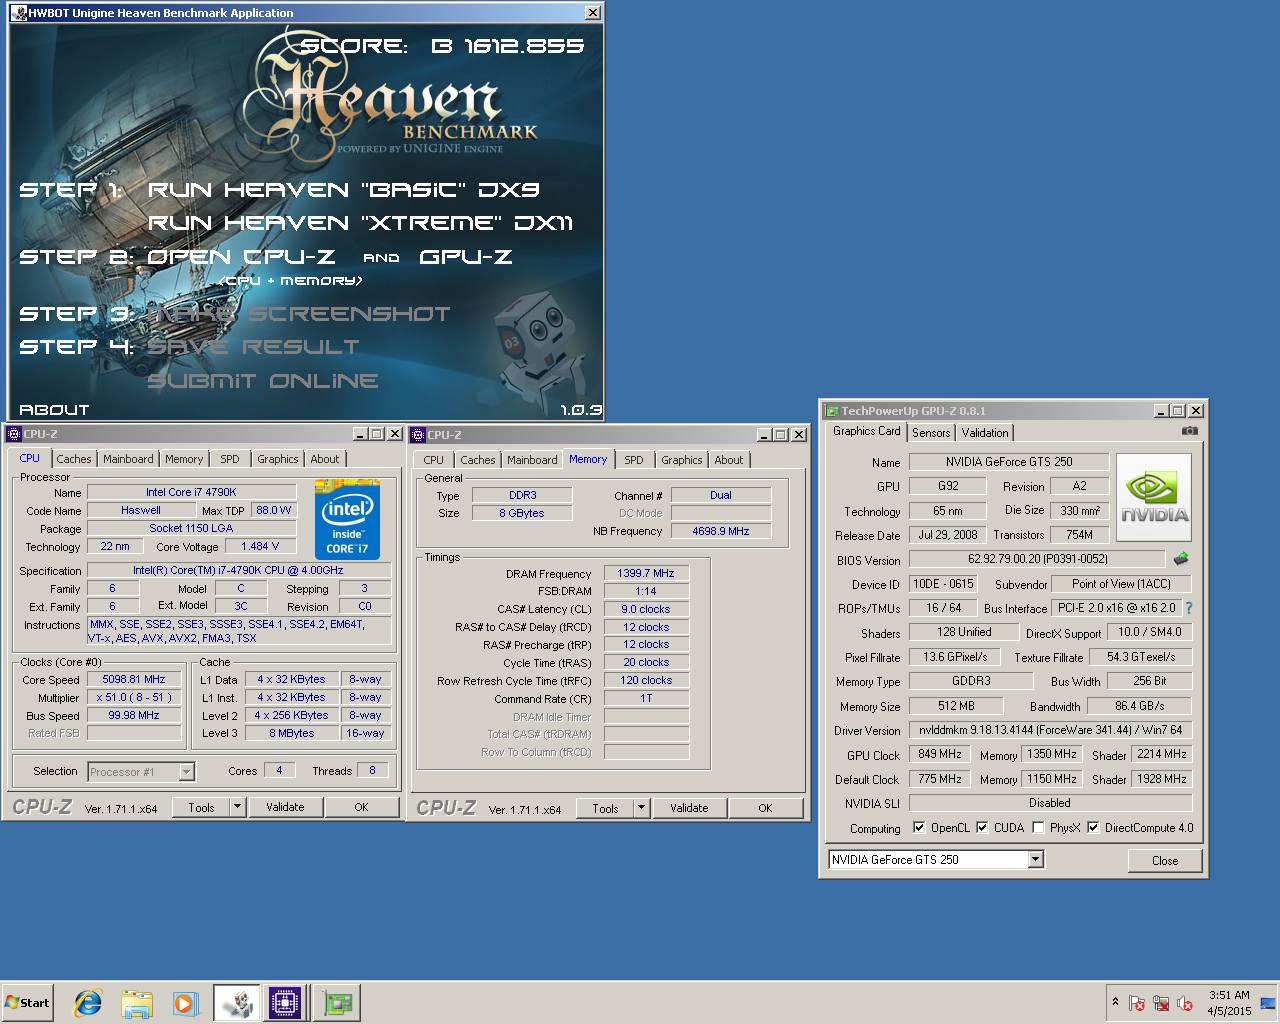Screen dimensions: 1280x1024
Task: Toggle the DirectCompute 4.0 checkbox
Action: click(1093, 828)
